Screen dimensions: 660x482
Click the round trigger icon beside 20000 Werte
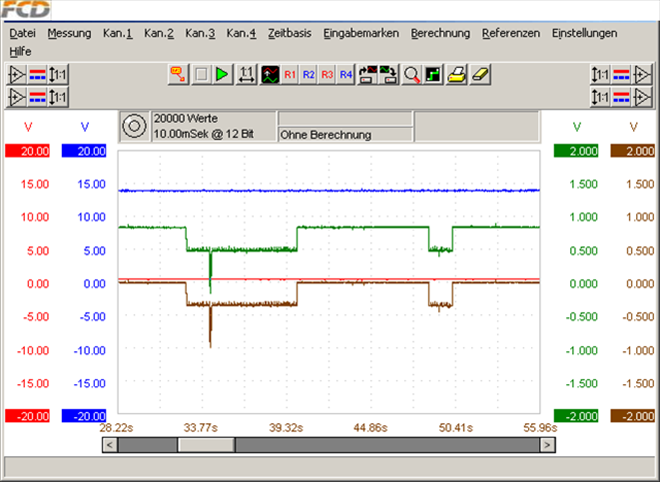134,126
